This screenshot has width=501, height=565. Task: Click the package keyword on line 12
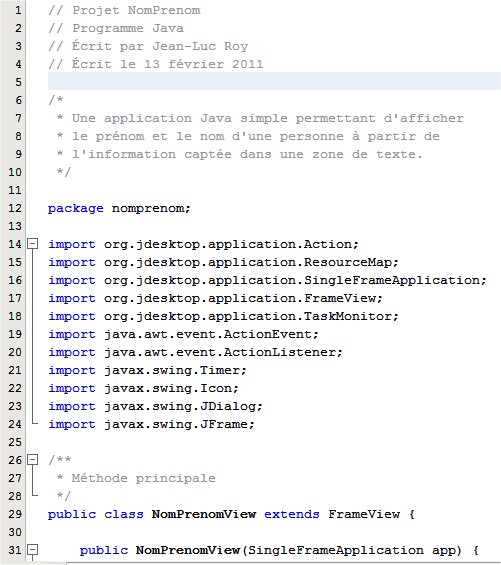pos(76,209)
